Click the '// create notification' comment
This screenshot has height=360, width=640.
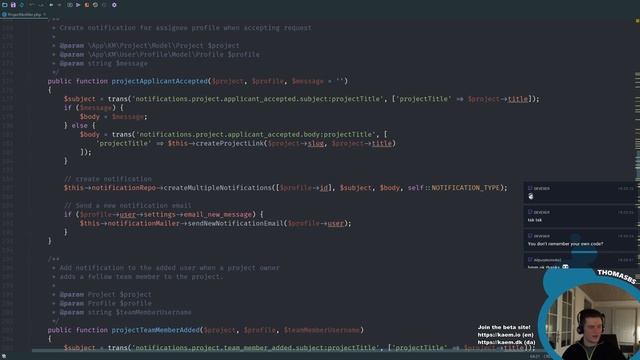(x=108, y=179)
